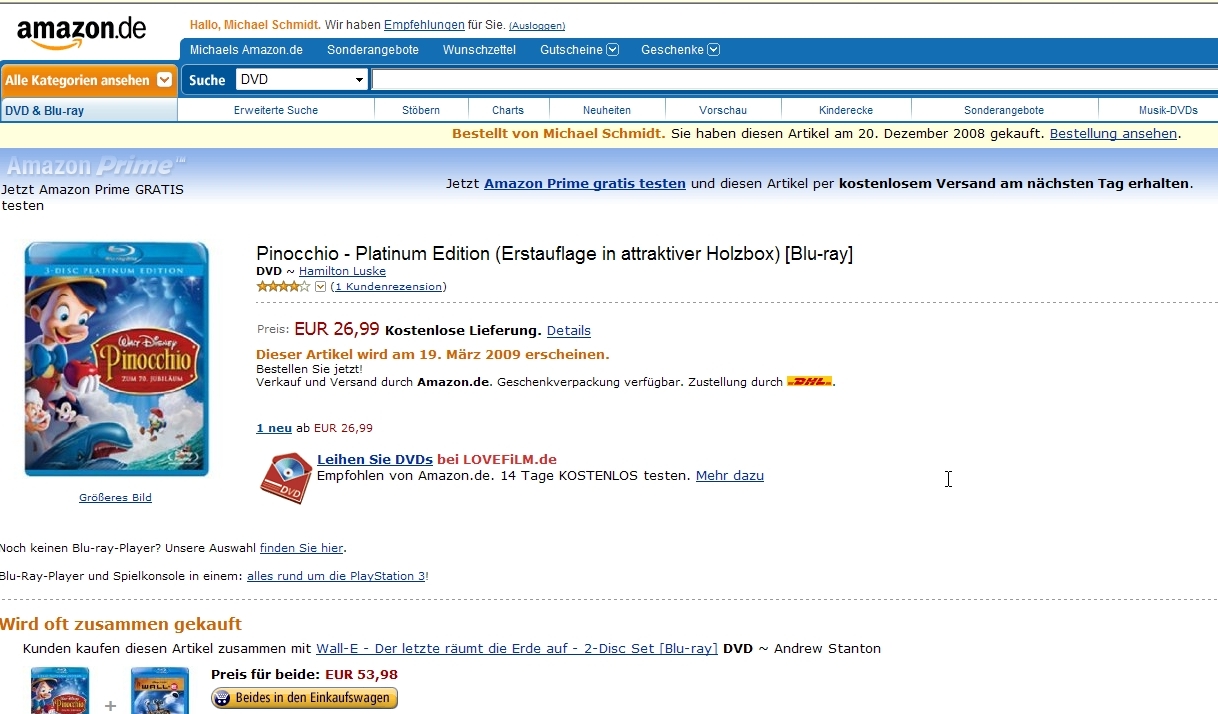
Task: Expand the Alle Kategorien ansehen dropdown
Action: tap(164, 80)
